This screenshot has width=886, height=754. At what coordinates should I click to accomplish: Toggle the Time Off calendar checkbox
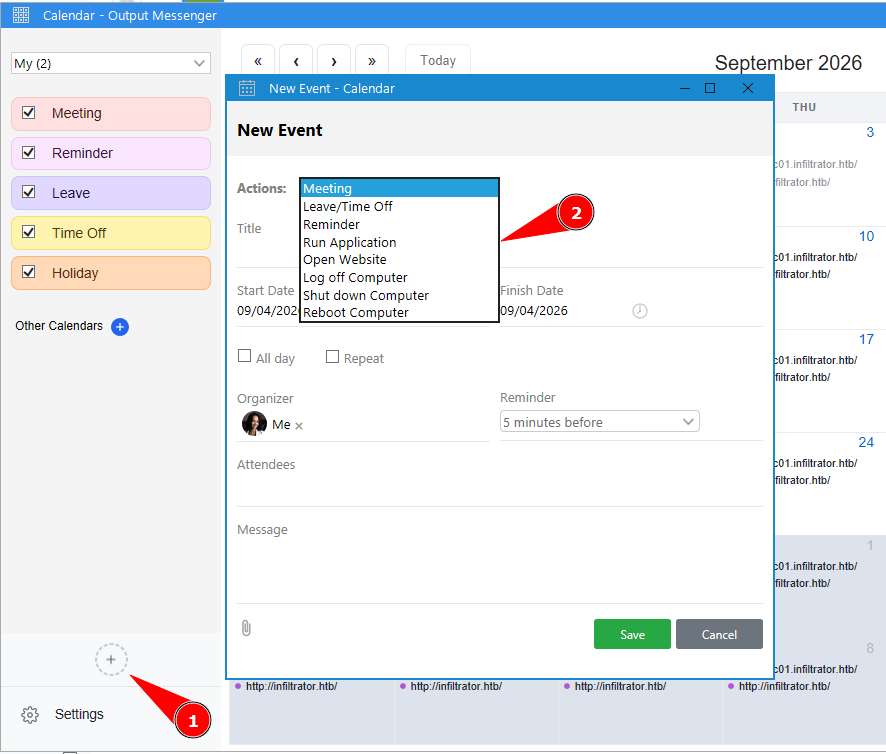pos(28,232)
